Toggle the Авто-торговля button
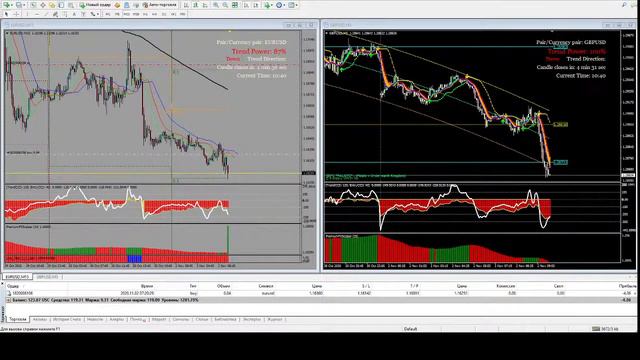This screenshot has width=640, height=360. click(x=160, y=5)
